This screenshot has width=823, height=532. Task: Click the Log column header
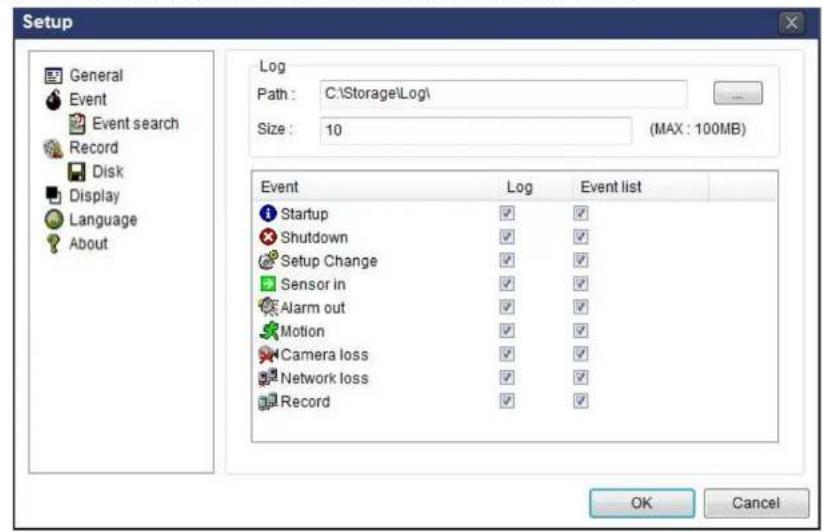534,187
